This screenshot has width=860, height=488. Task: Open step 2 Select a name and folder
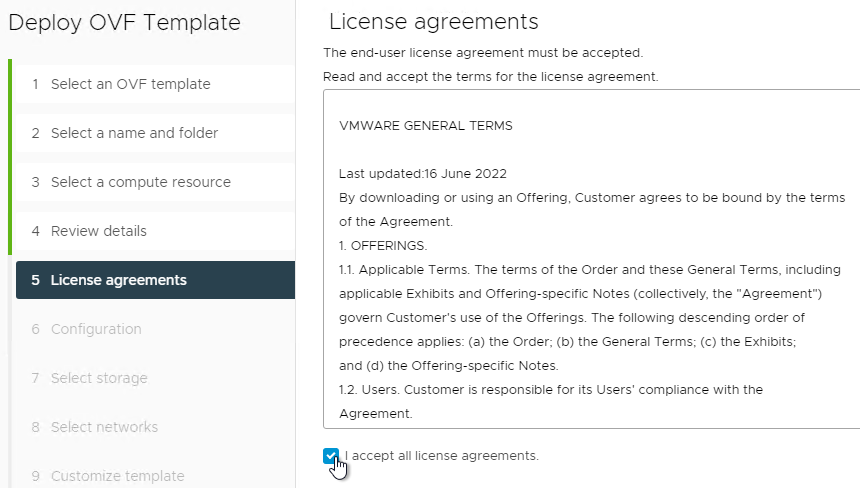155,133
